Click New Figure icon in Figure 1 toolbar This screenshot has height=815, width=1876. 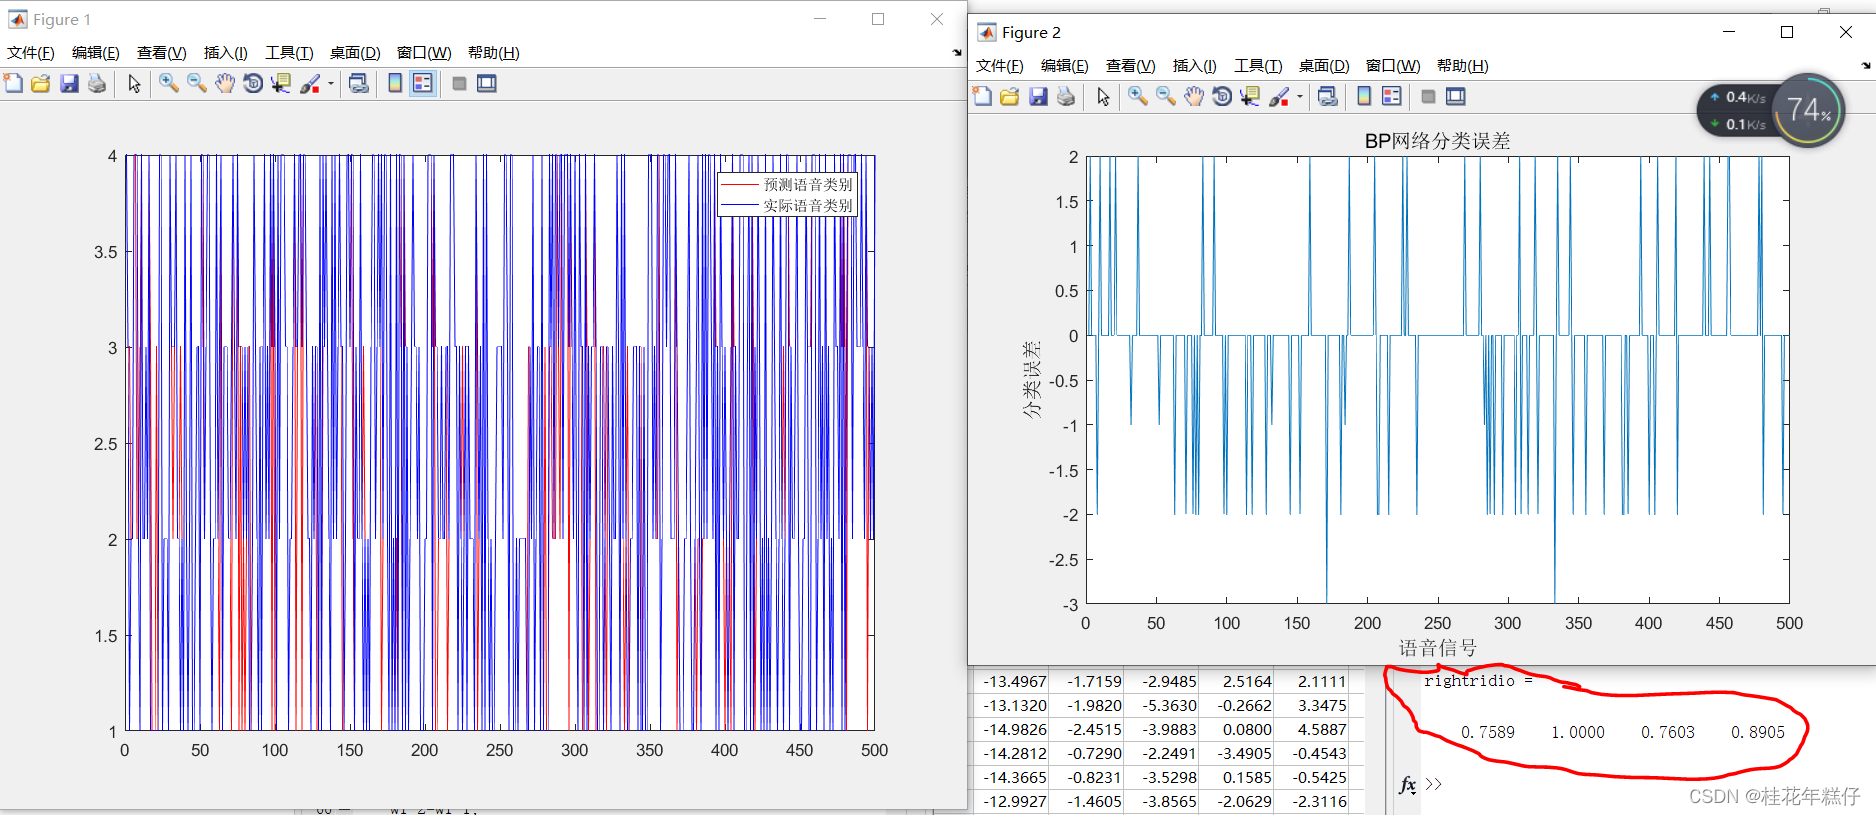(x=13, y=83)
